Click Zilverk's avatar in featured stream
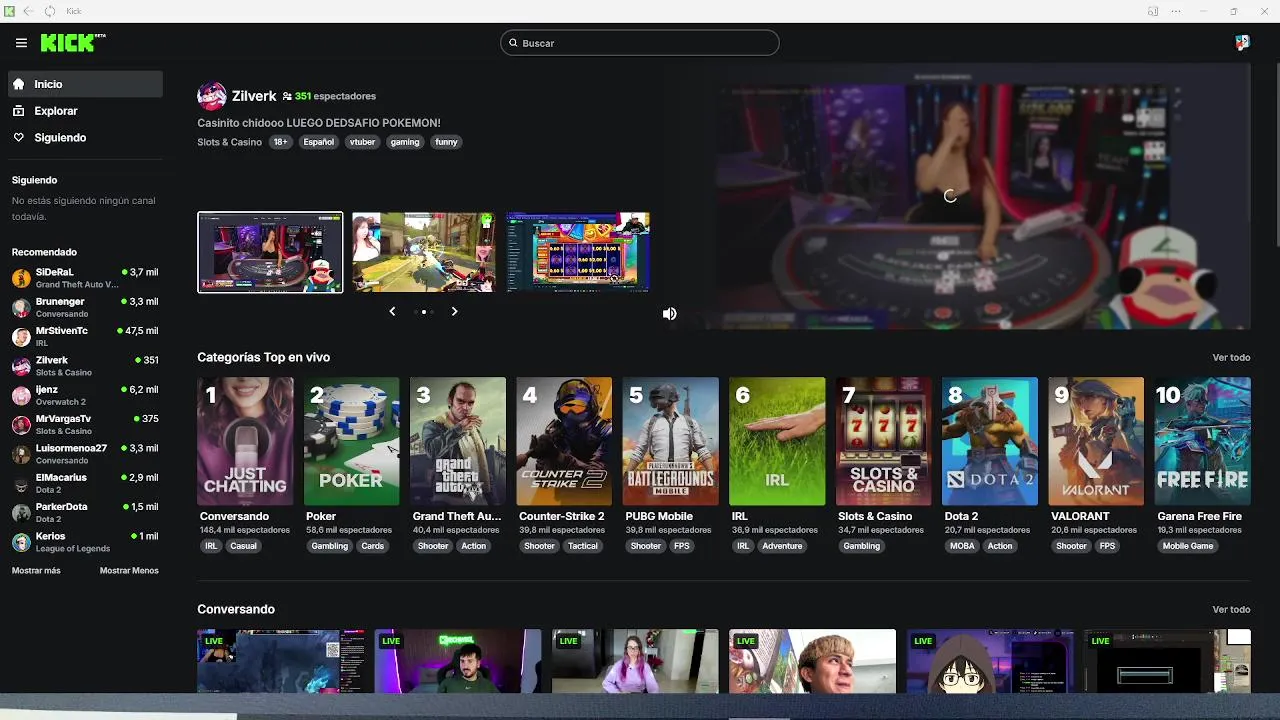 click(x=211, y=96)
